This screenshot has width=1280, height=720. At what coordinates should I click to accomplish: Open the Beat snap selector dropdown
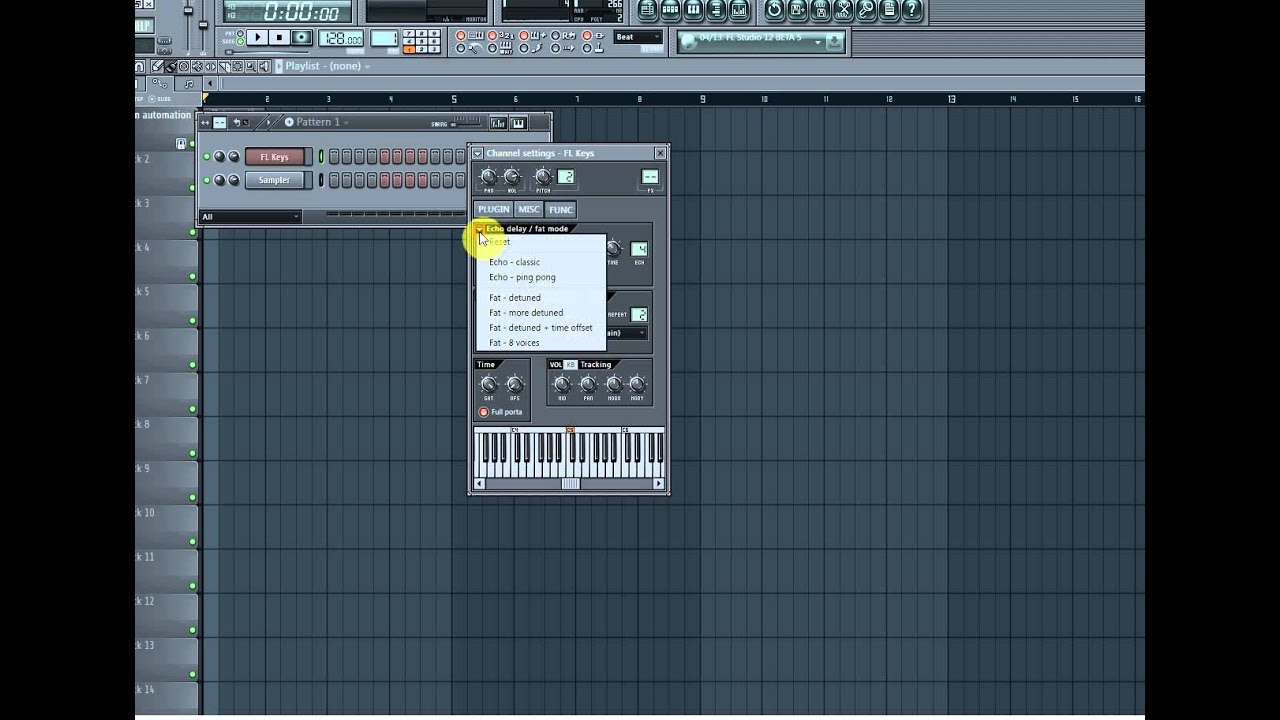pyautogui.click(x=638, y=37)
